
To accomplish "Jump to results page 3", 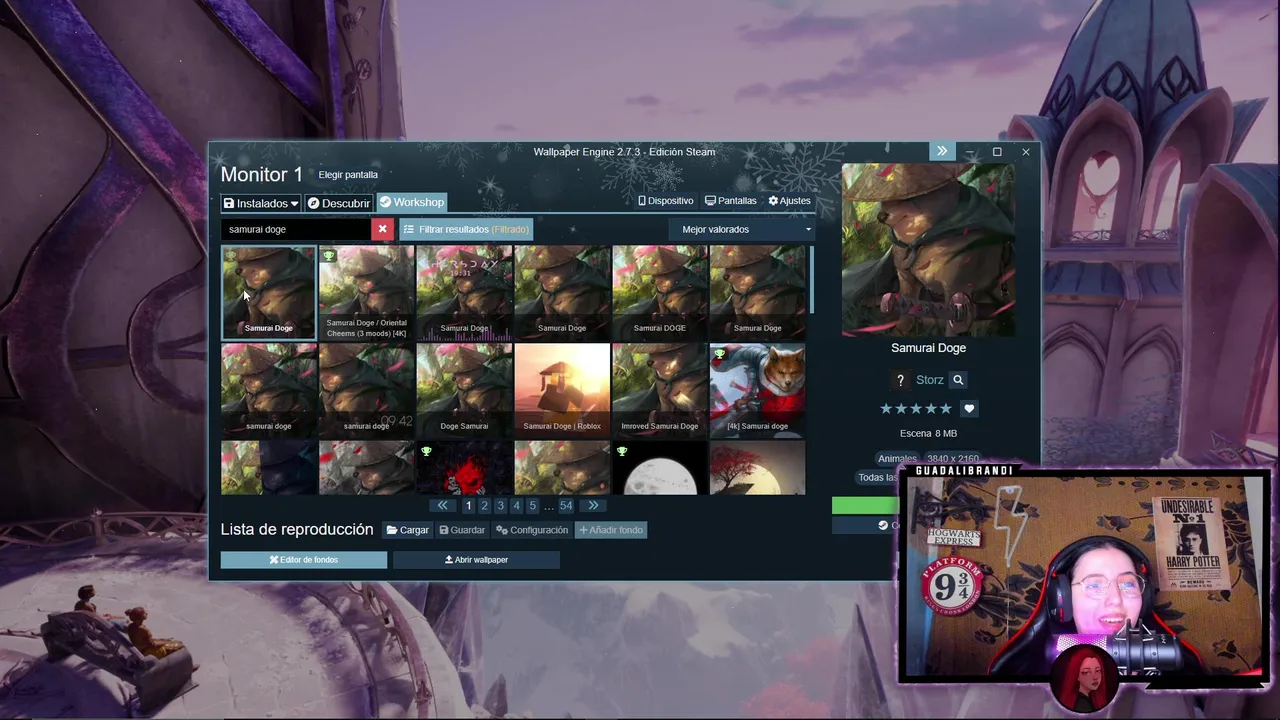I will pyautogui.click(x=500, y=506).
